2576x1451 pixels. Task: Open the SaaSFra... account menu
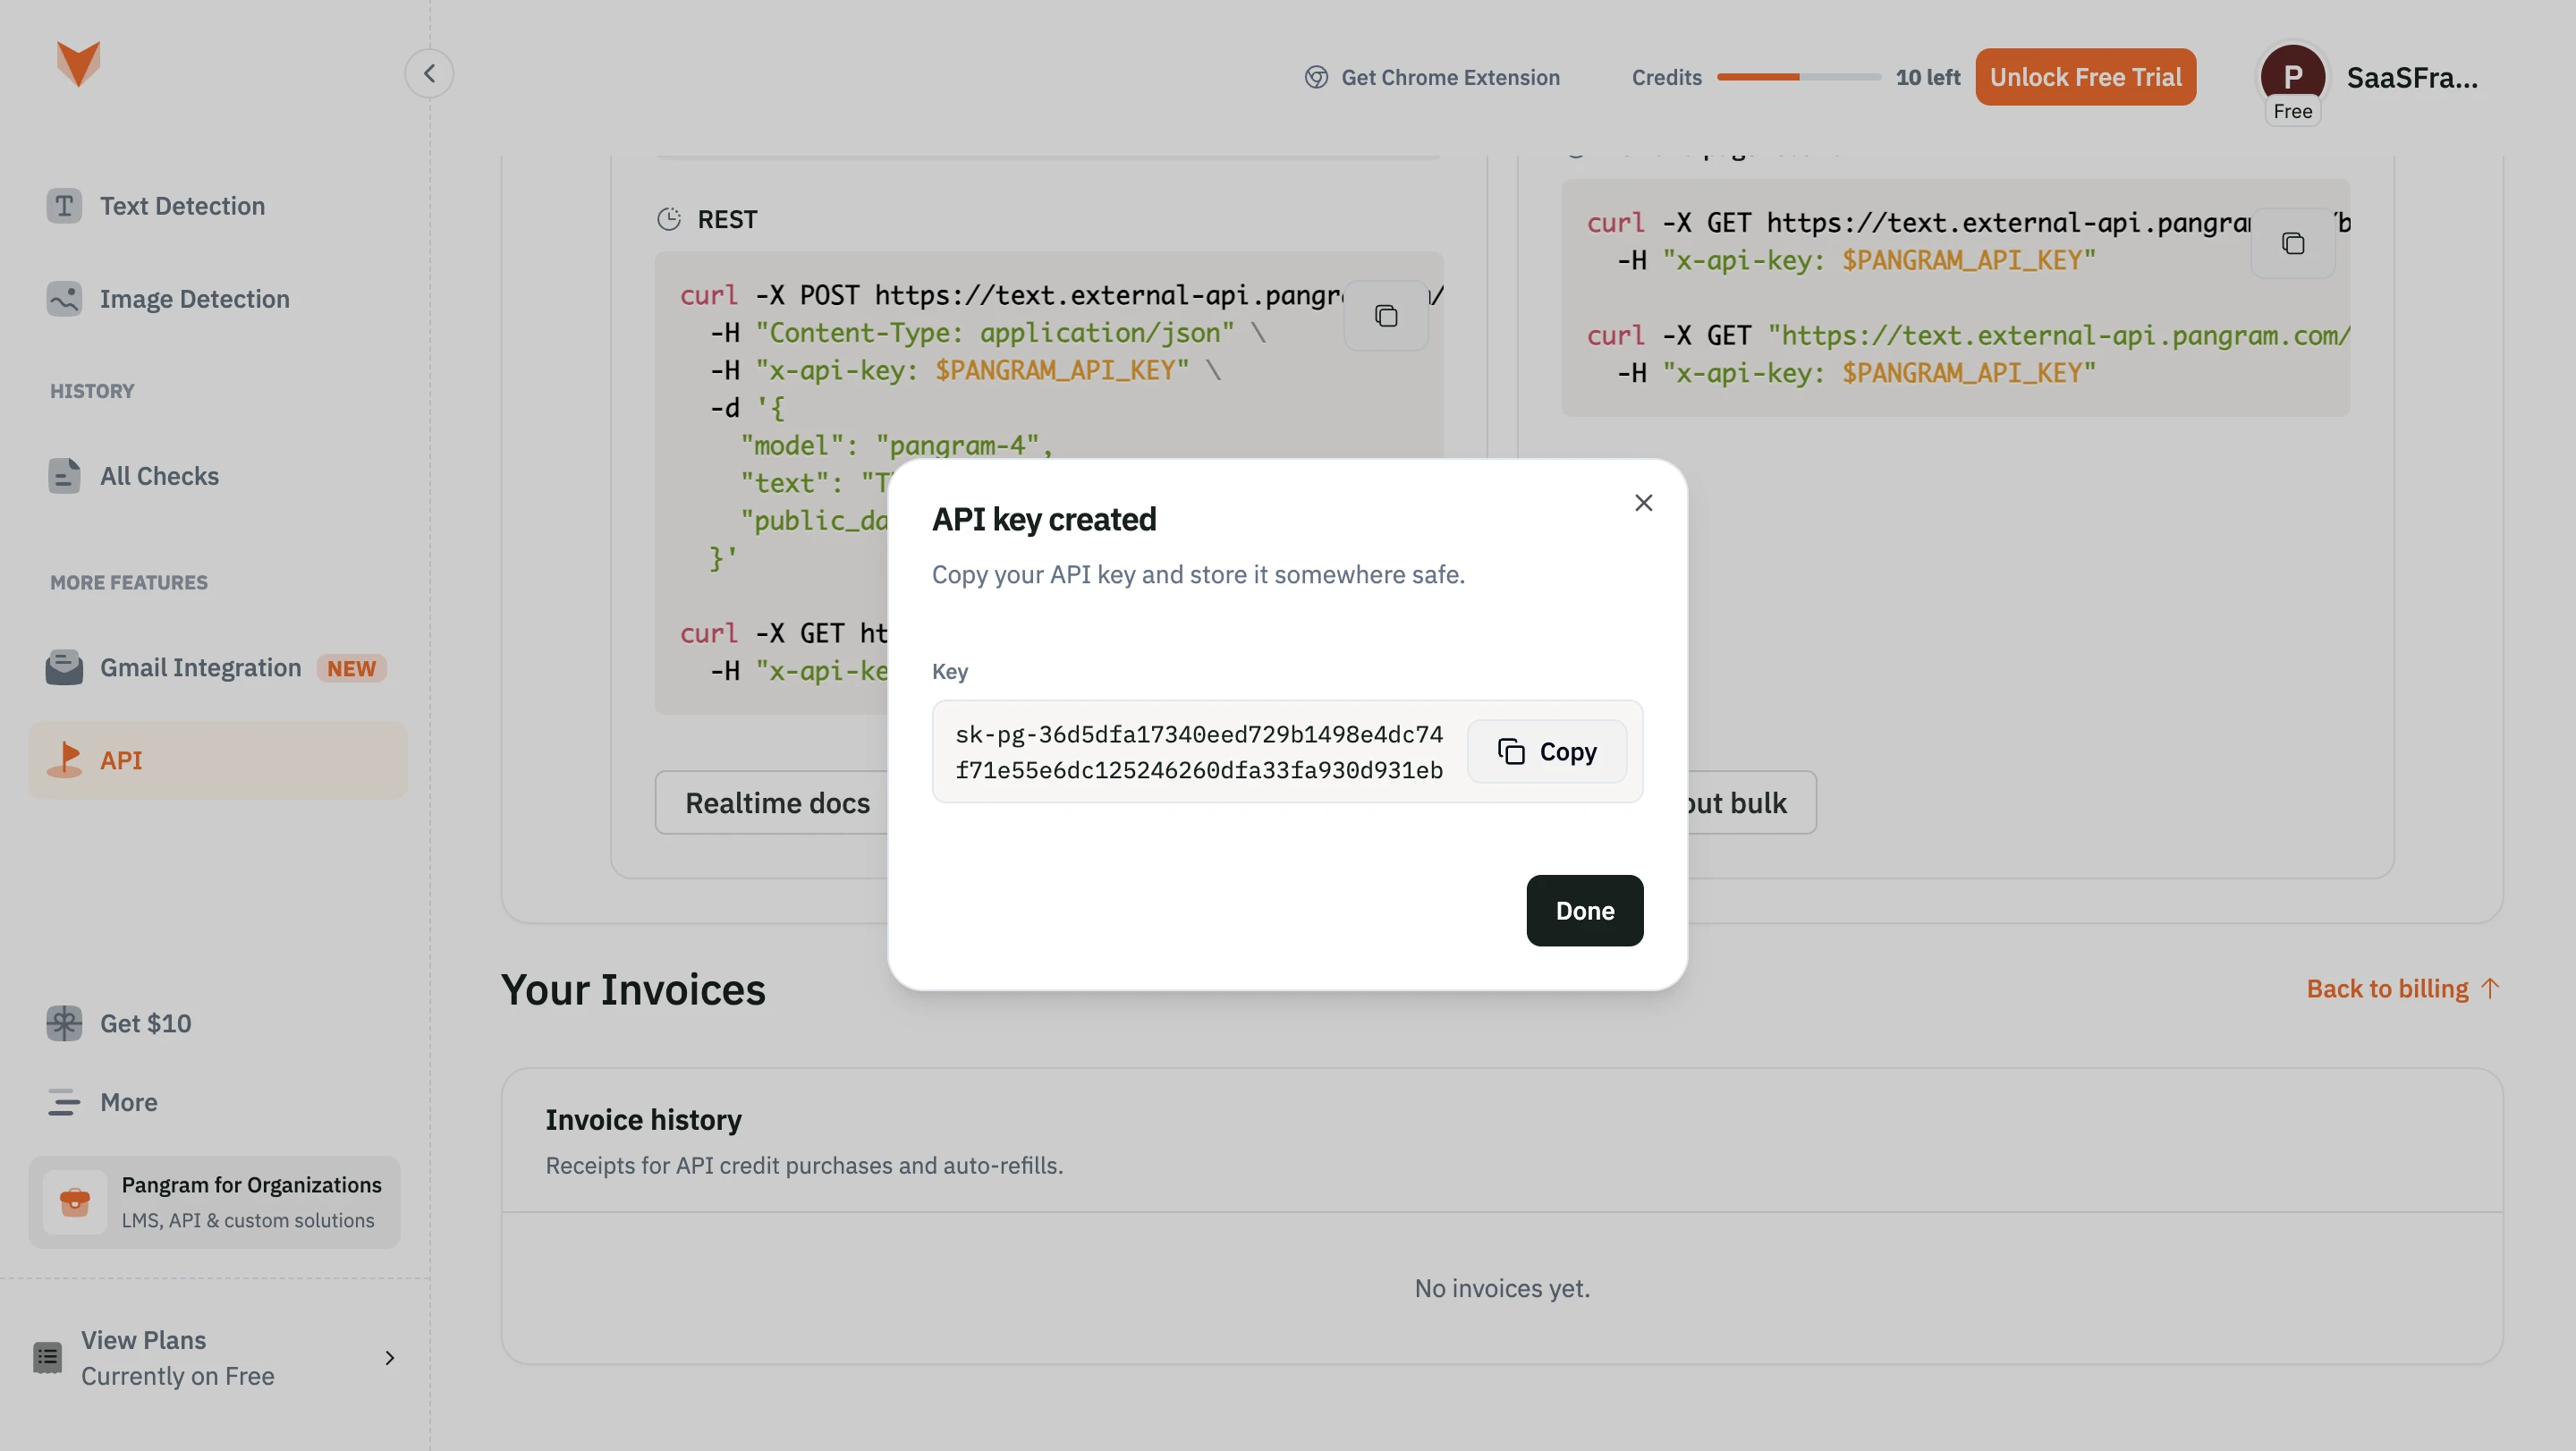[x=2412, y=77]
